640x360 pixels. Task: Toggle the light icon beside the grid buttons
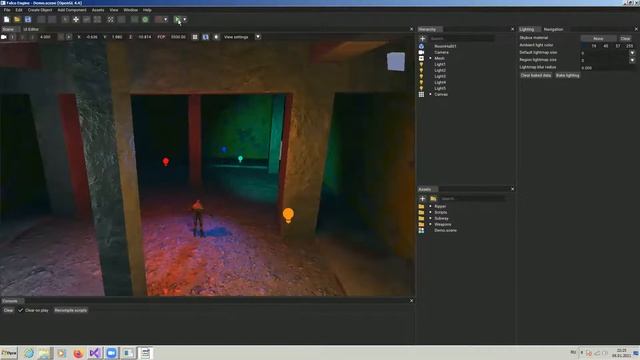pos(216,37)
